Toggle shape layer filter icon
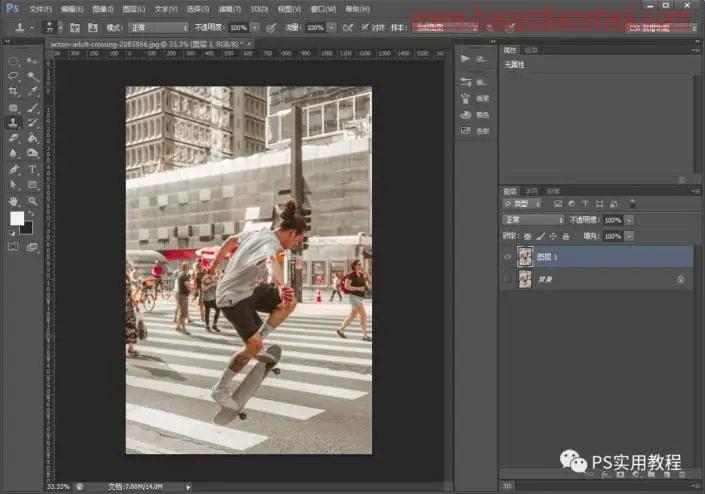This screenshot has height=494, width=705. coord(600,204)
